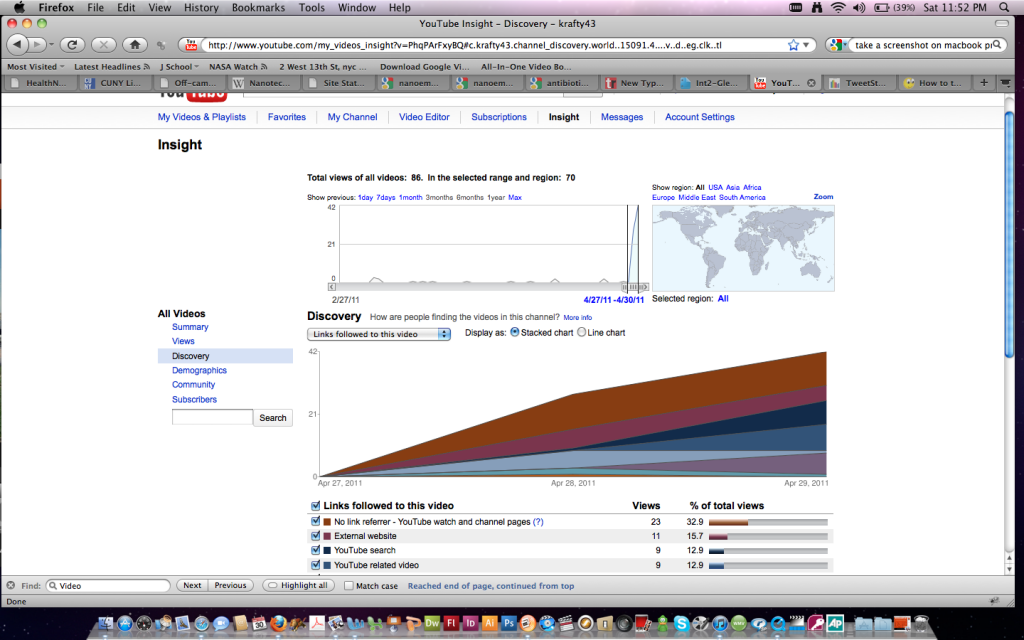Open the list all tabs dropdown
The image size is (1024, 640).
coord(1005,83)
